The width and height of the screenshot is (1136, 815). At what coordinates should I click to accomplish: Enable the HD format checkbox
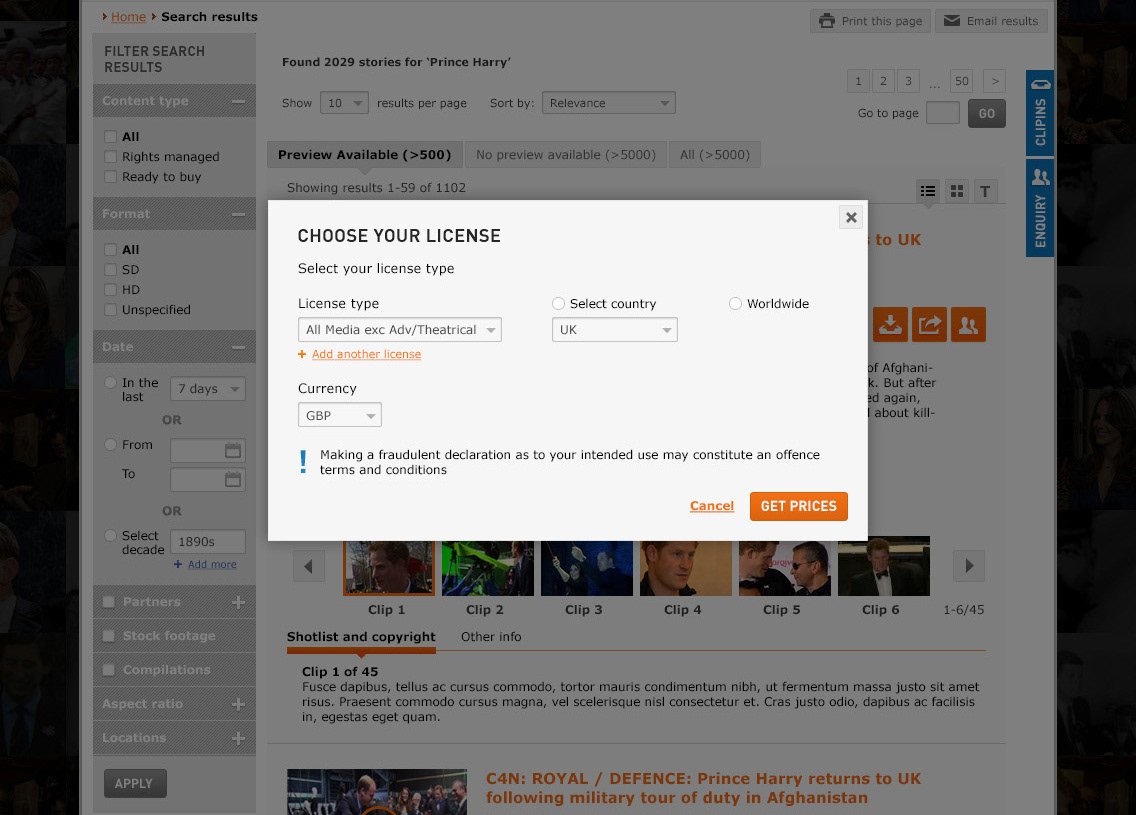[x=112, y=289]
